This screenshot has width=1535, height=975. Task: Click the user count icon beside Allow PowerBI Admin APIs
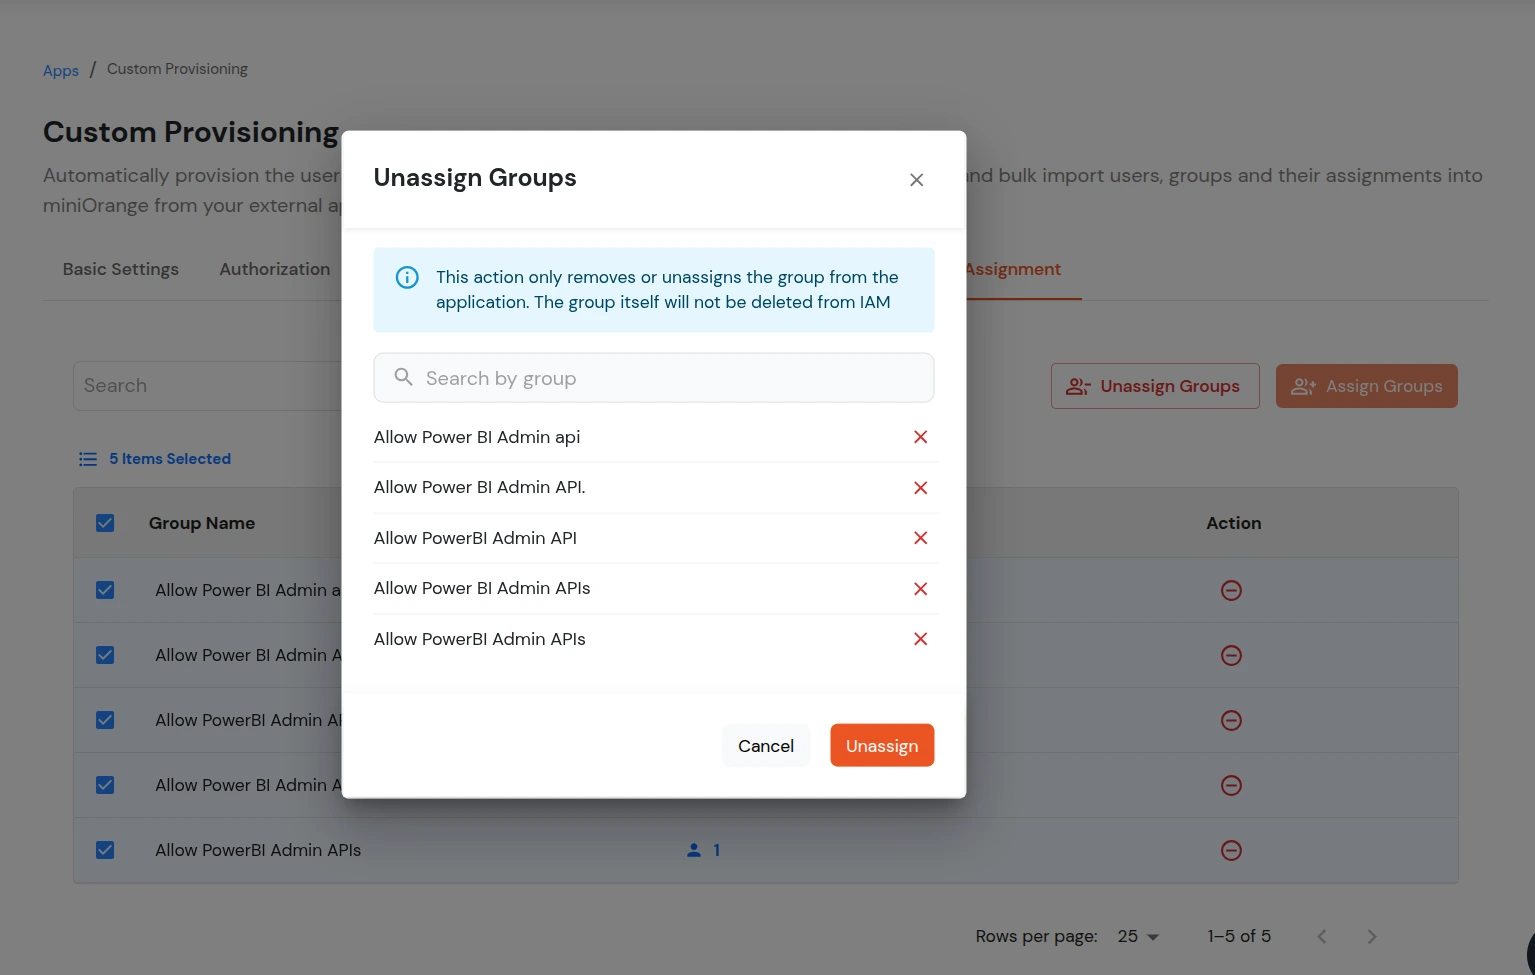693,849
